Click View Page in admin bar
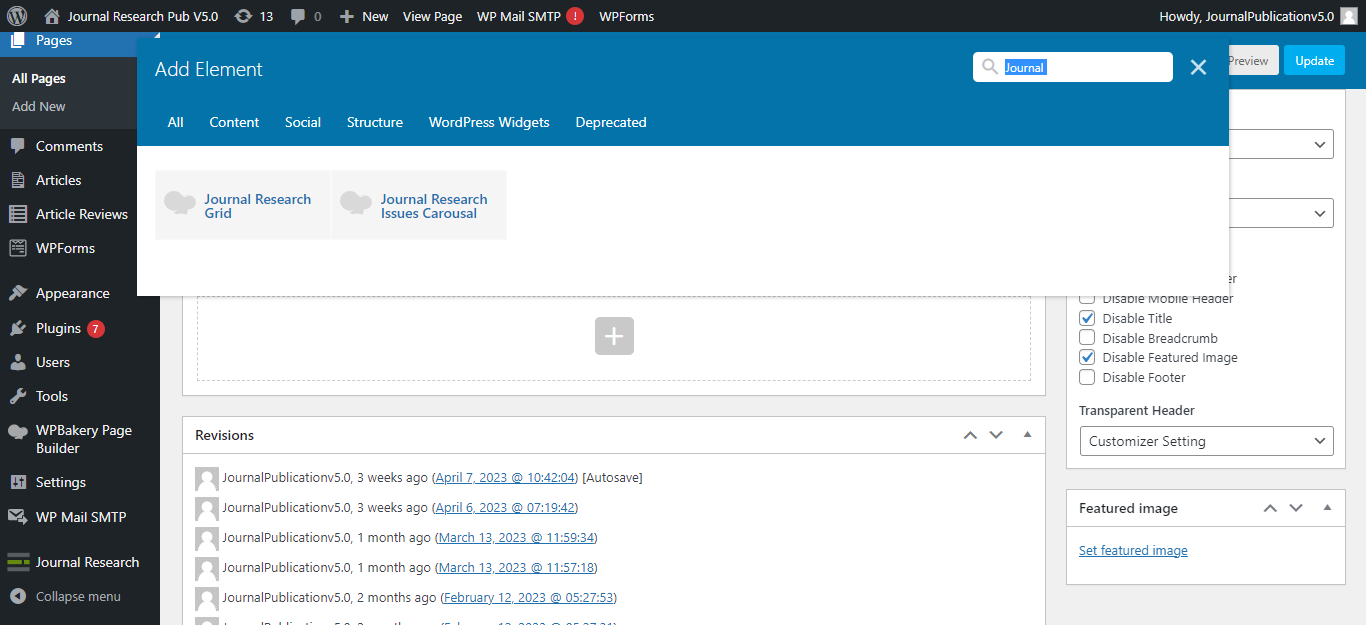 (432, 16)
